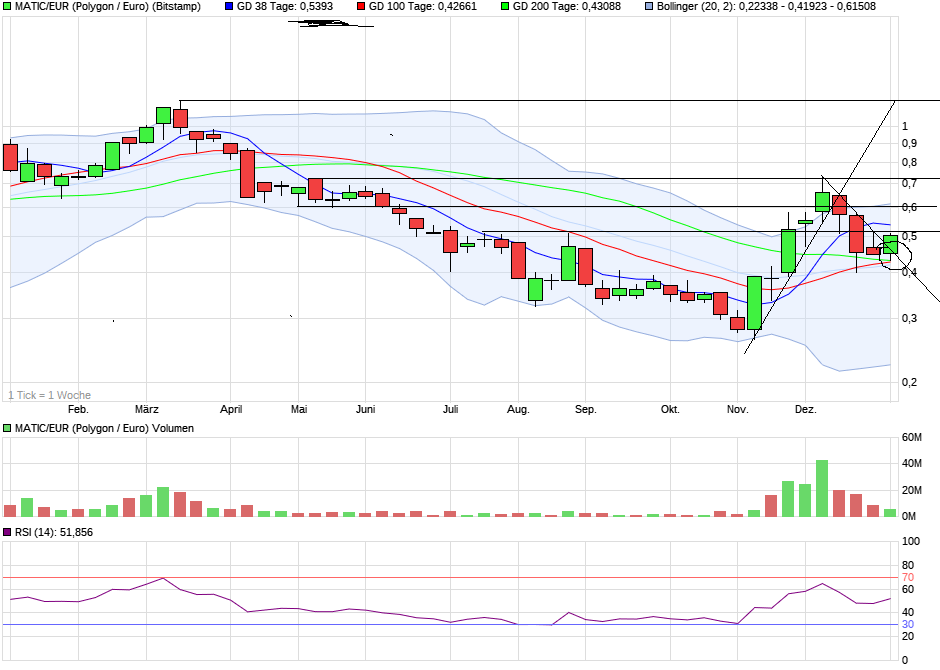Click the tallest green volume bar in December
This screenshot has height=670, width=940.
[822, 488]
